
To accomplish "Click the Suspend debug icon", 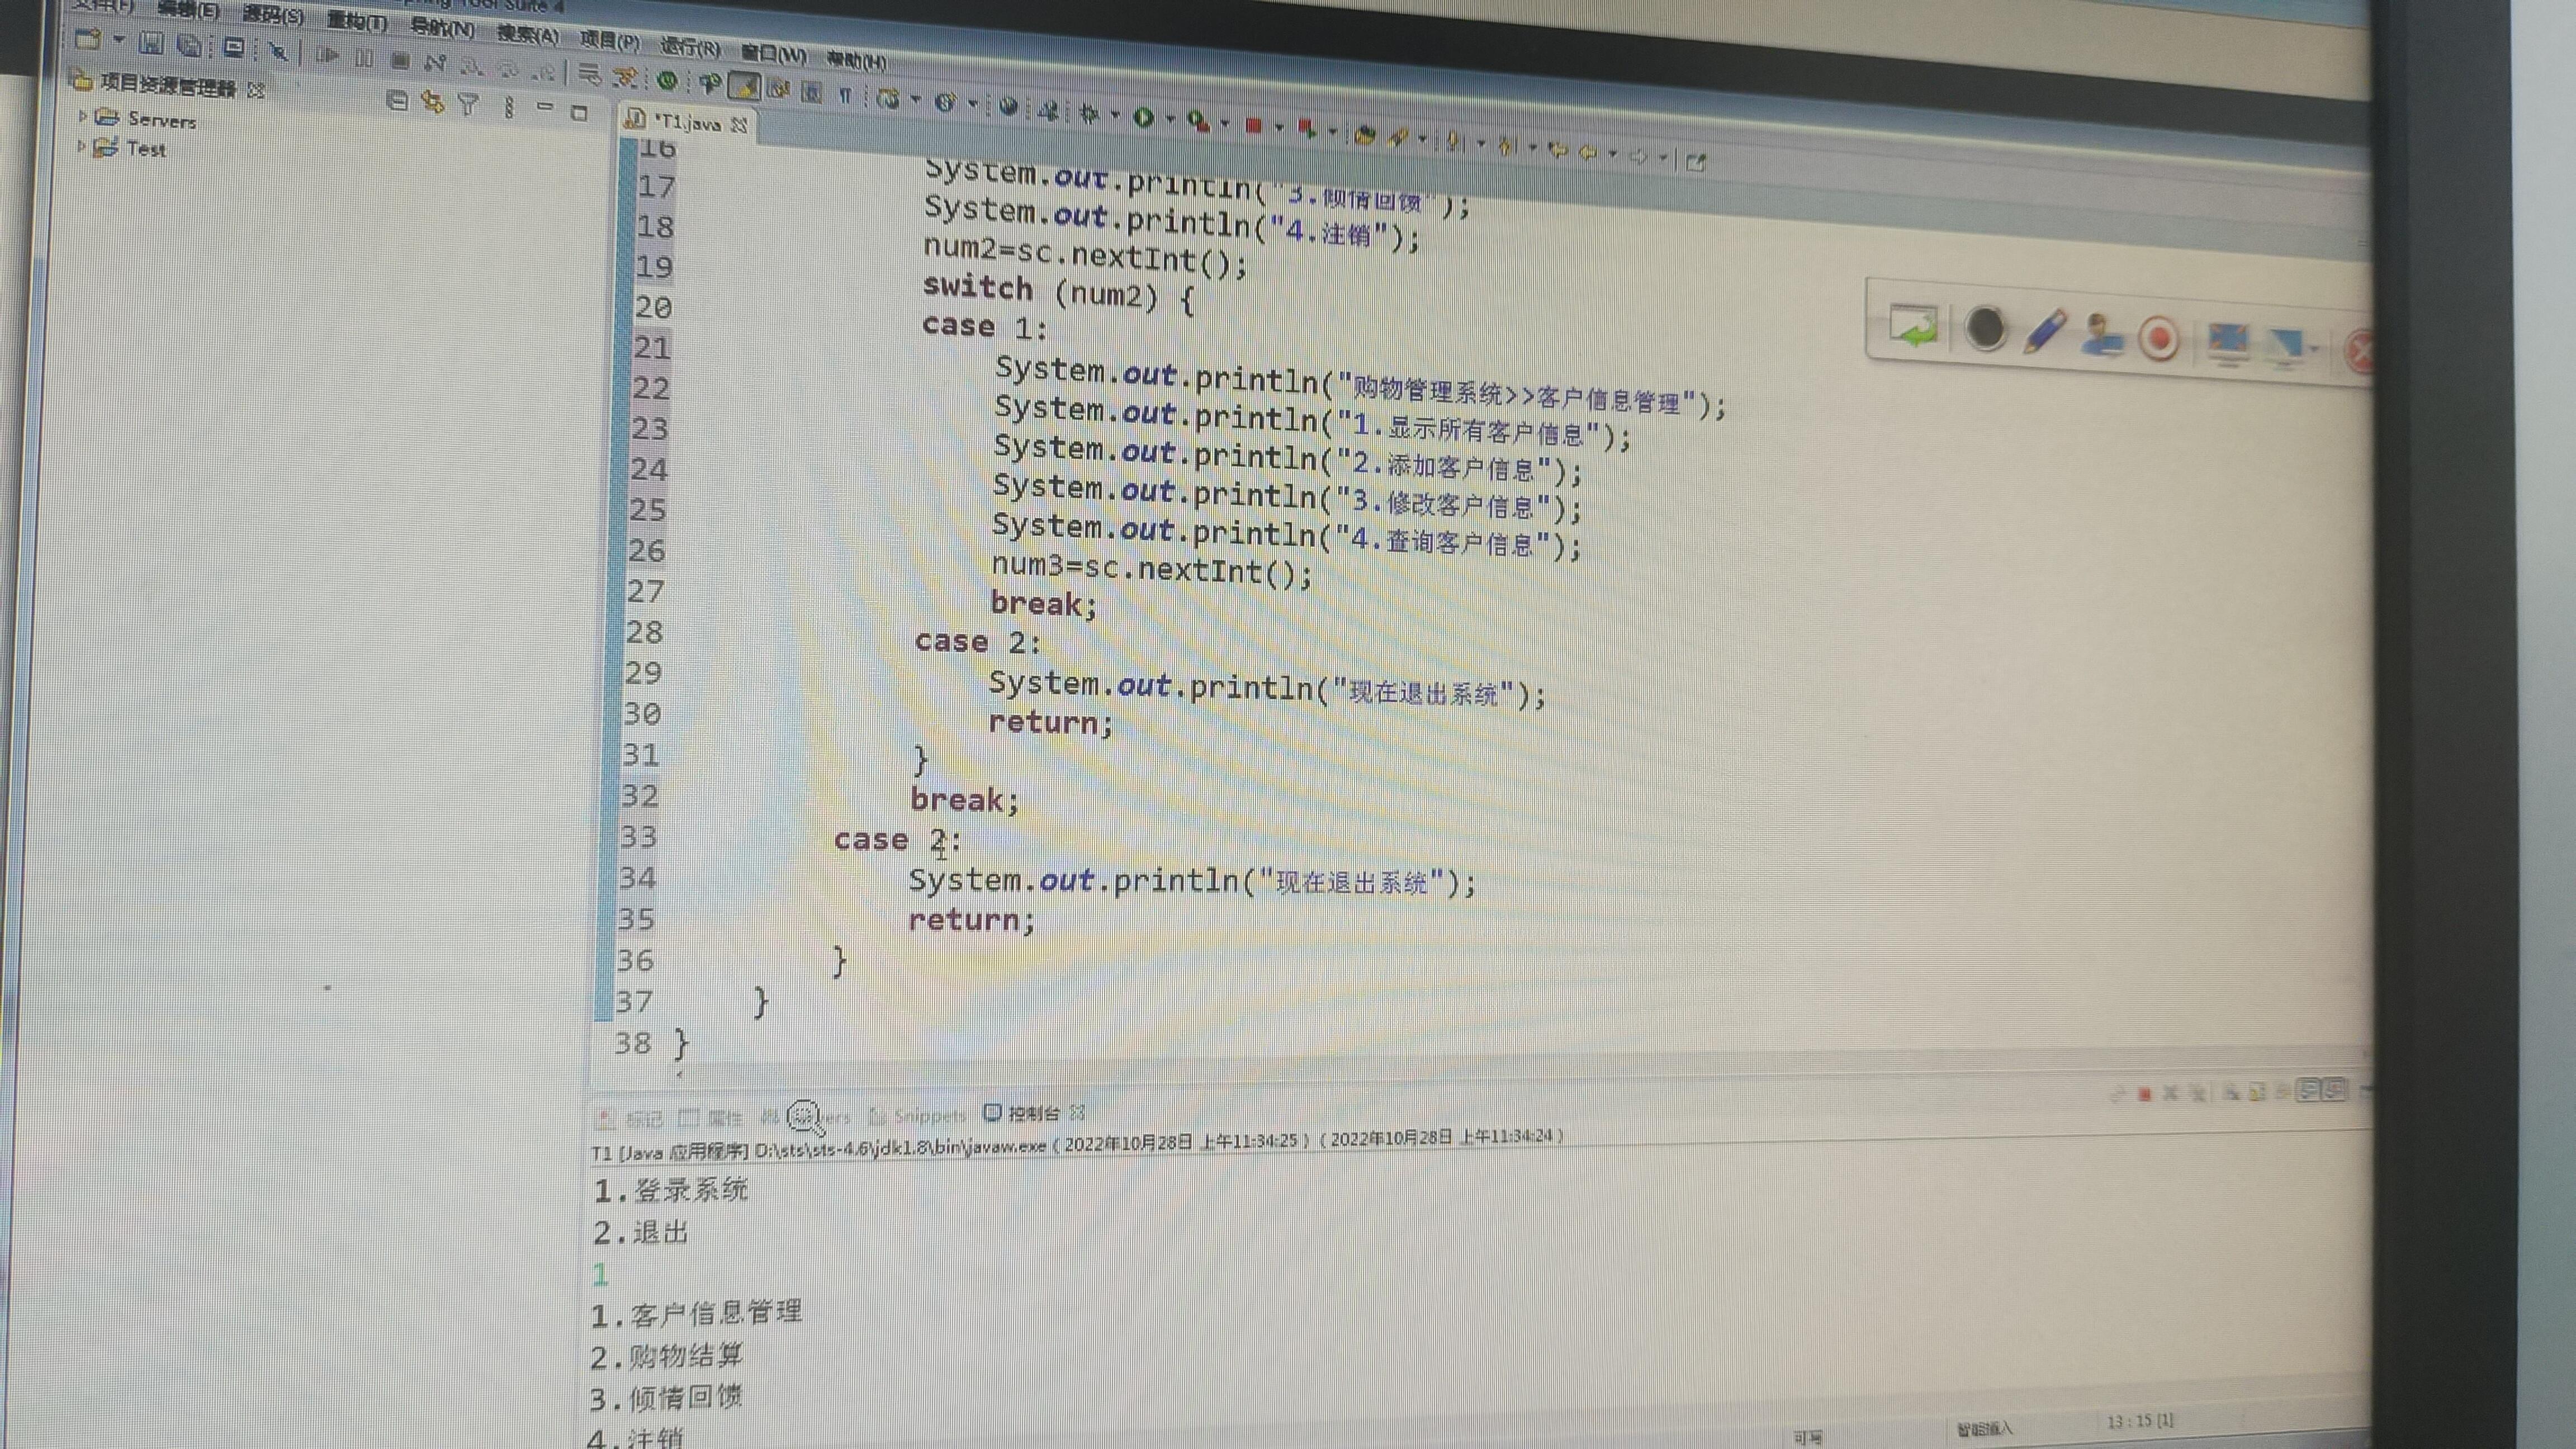I will tap(364, 59).
